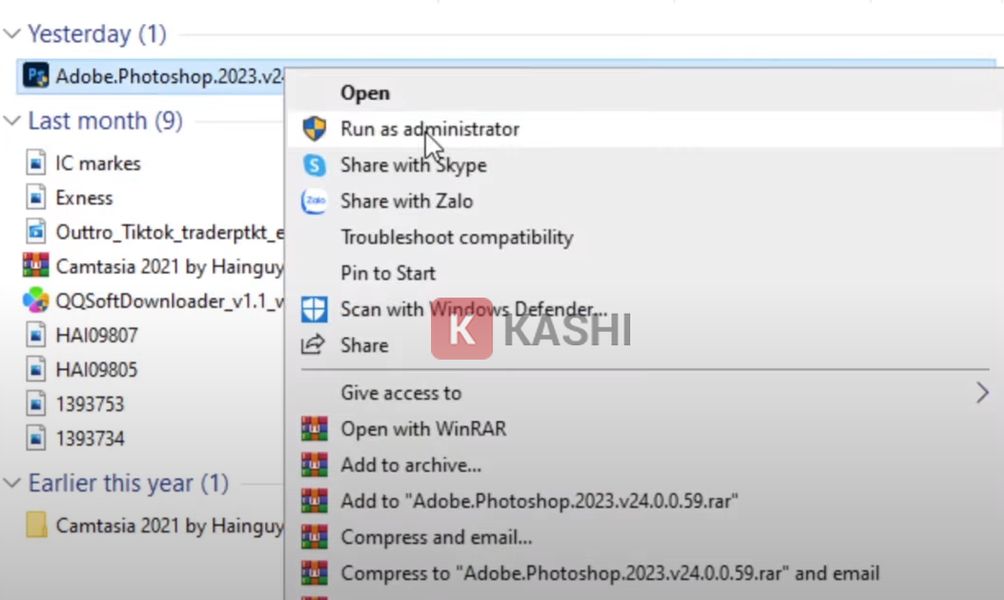This screenshot has height=600, width=1004.
Task: Collapse the Yesterday group
Action: [12, 34]
